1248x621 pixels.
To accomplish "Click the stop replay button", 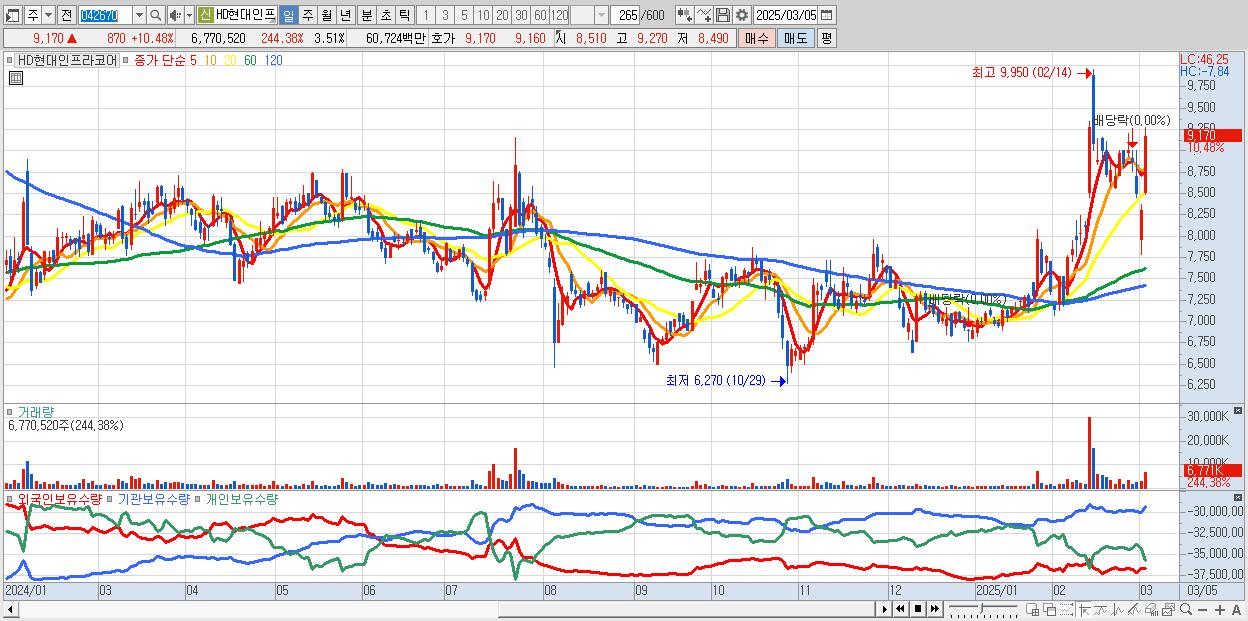I will pos(917,609).
